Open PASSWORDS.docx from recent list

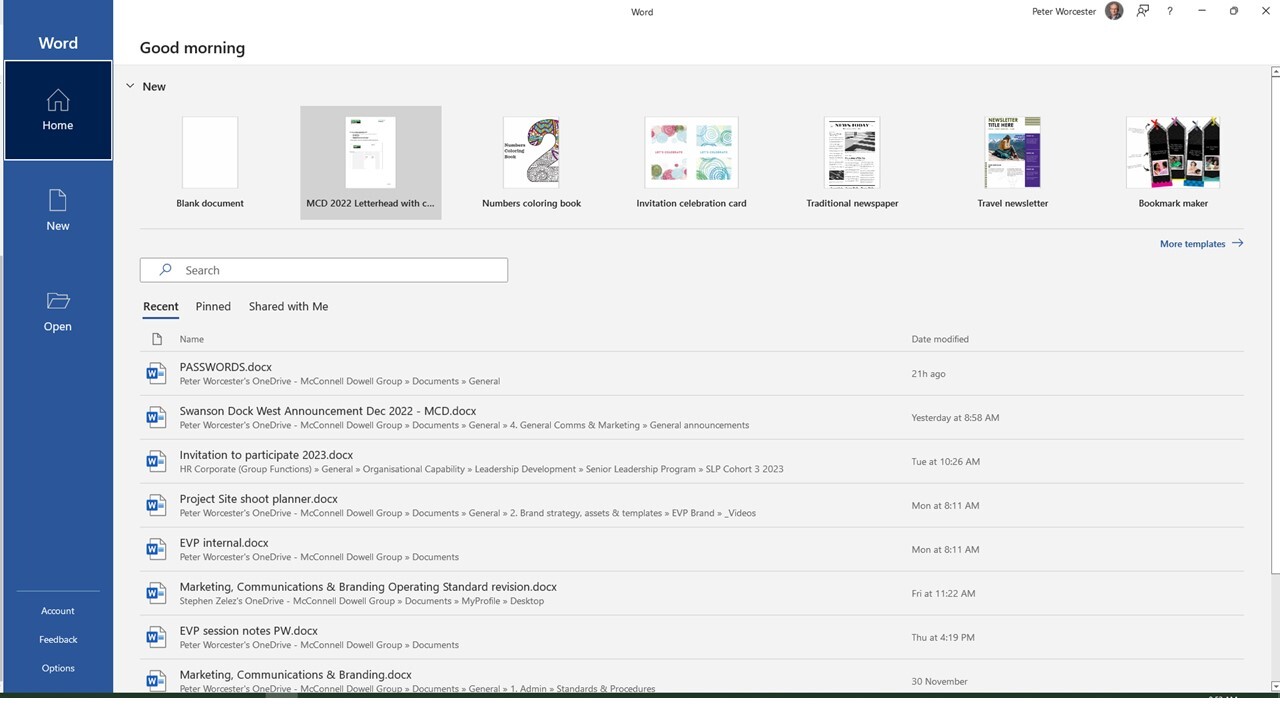coord(691,373)
